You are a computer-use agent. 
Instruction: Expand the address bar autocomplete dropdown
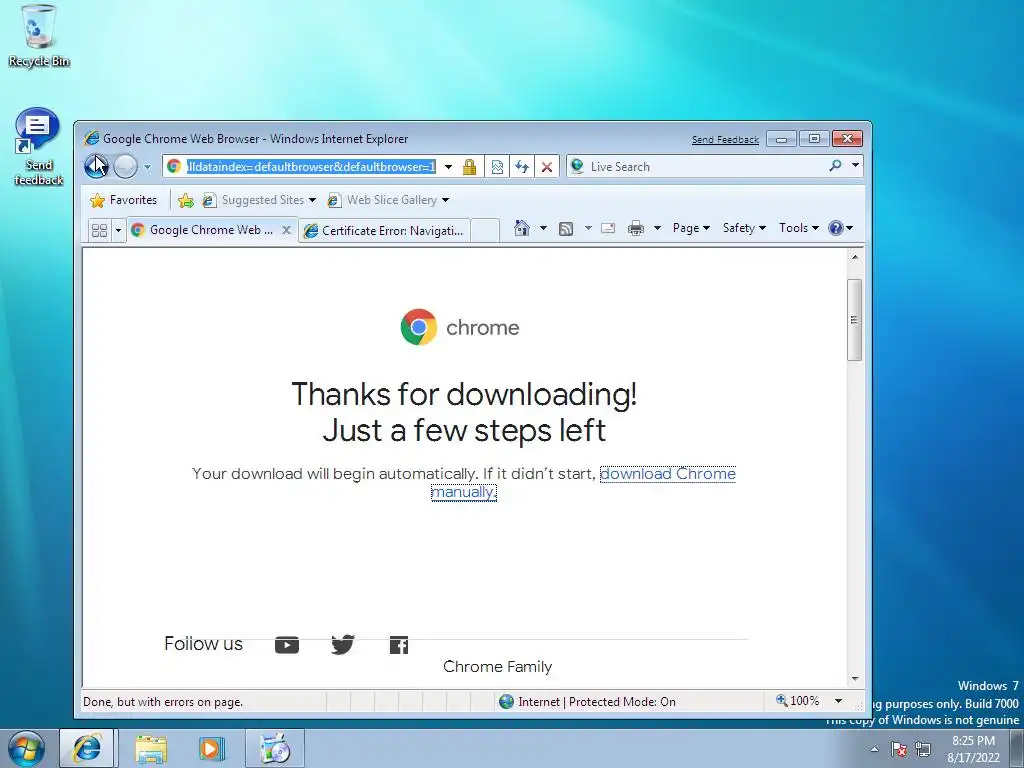448,167
